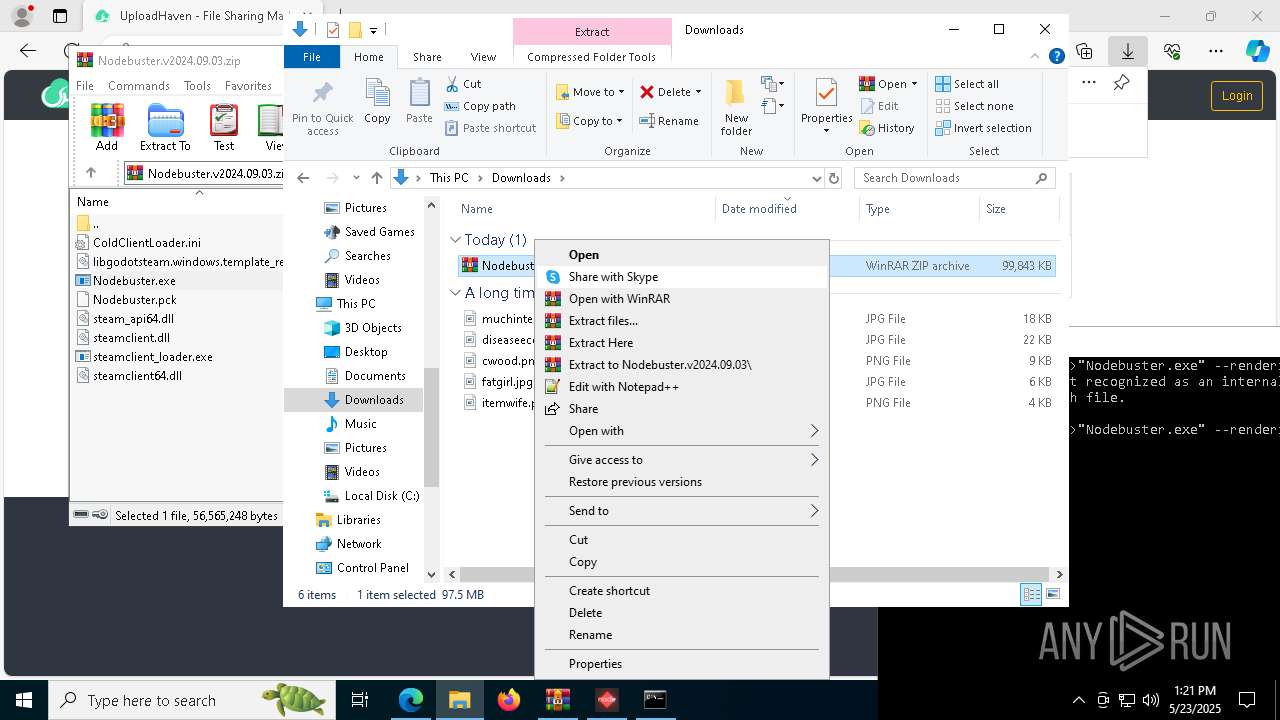Open Compressed Folder Tools tab
1280x720 pixels.
pyautogui.click(x=591, y=57)
